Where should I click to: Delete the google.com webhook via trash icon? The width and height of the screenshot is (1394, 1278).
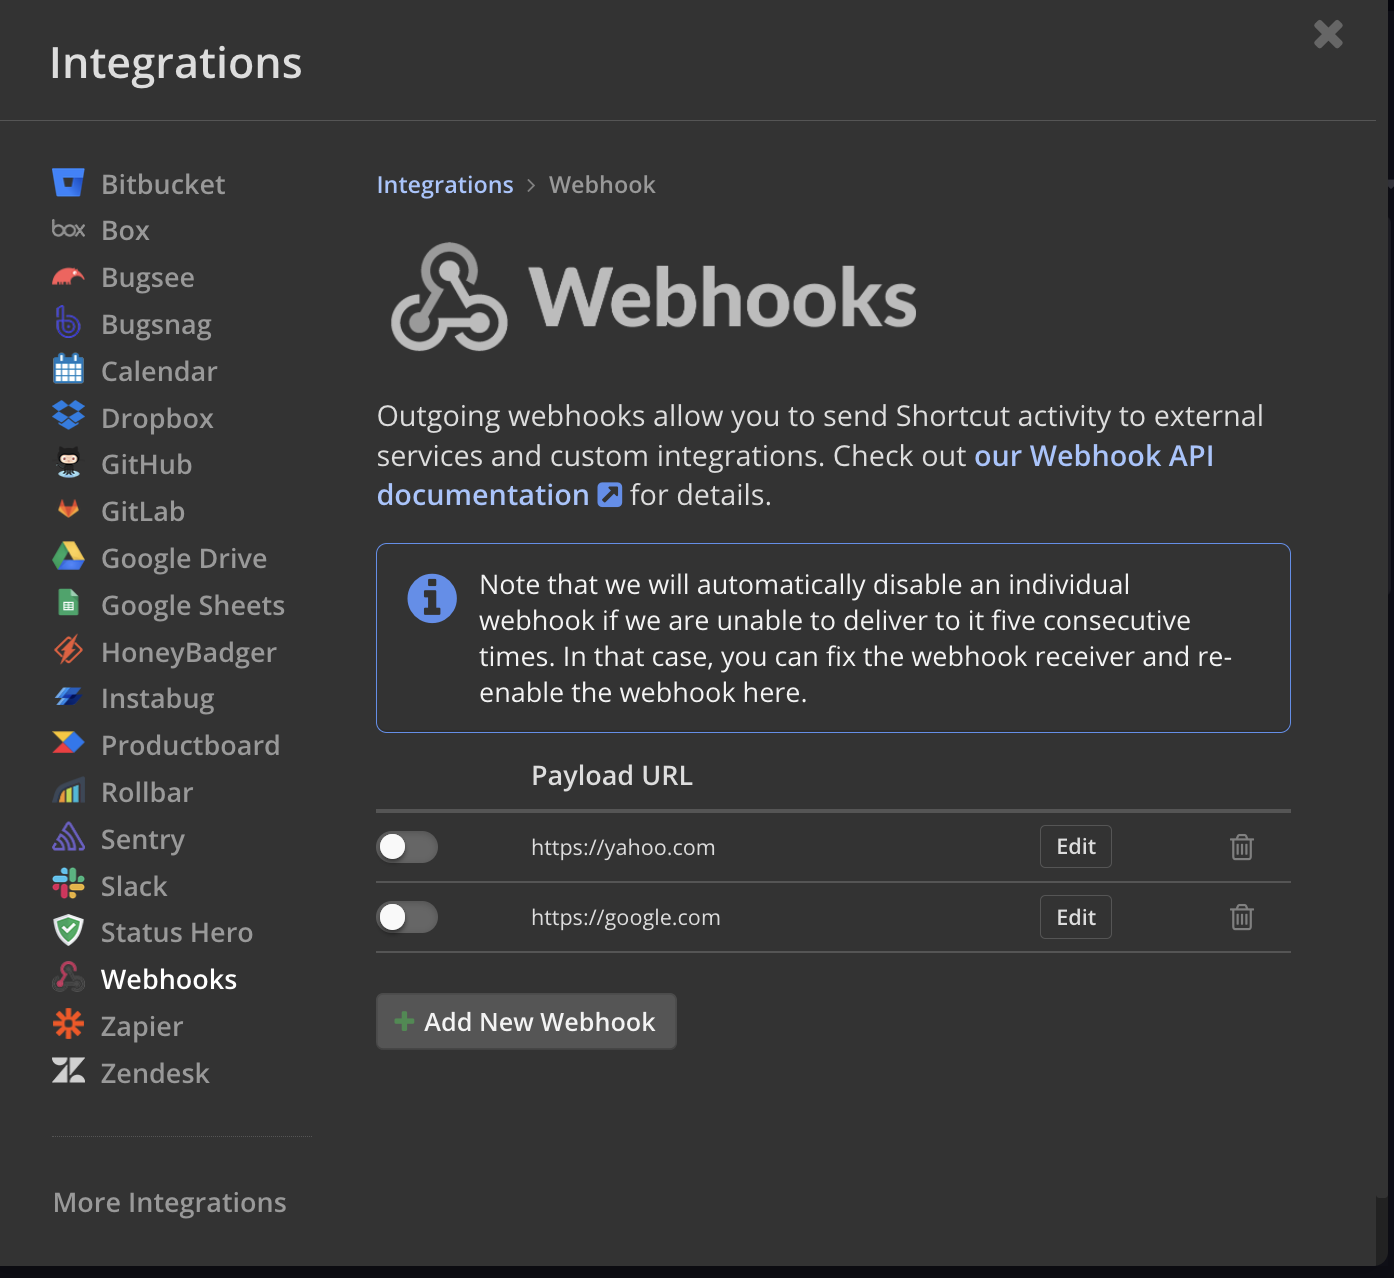1242,917
